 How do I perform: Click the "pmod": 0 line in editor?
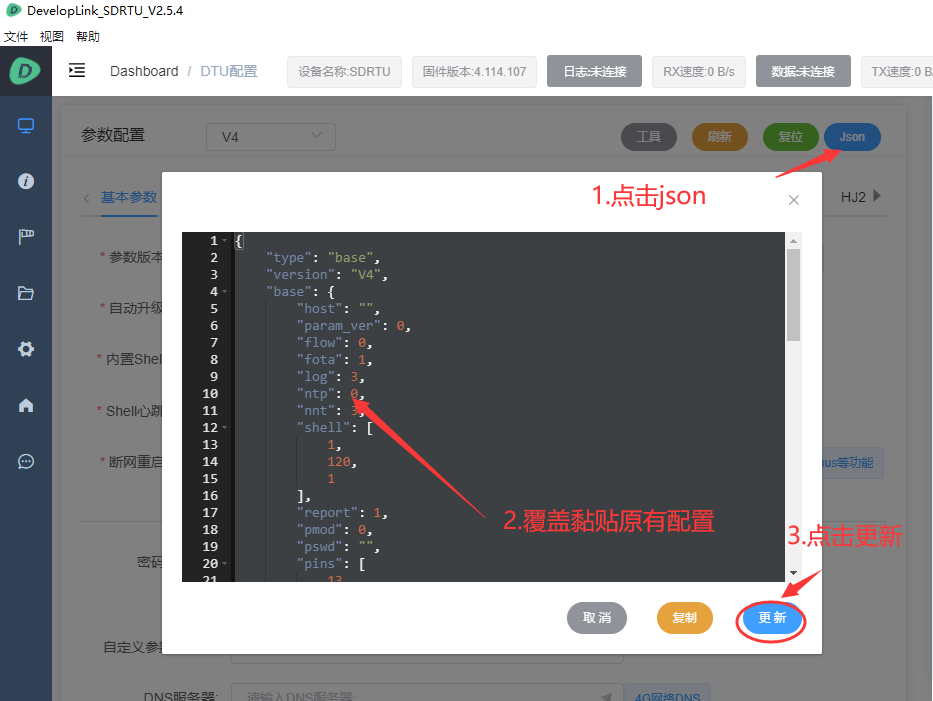click(x=334, y=529)
